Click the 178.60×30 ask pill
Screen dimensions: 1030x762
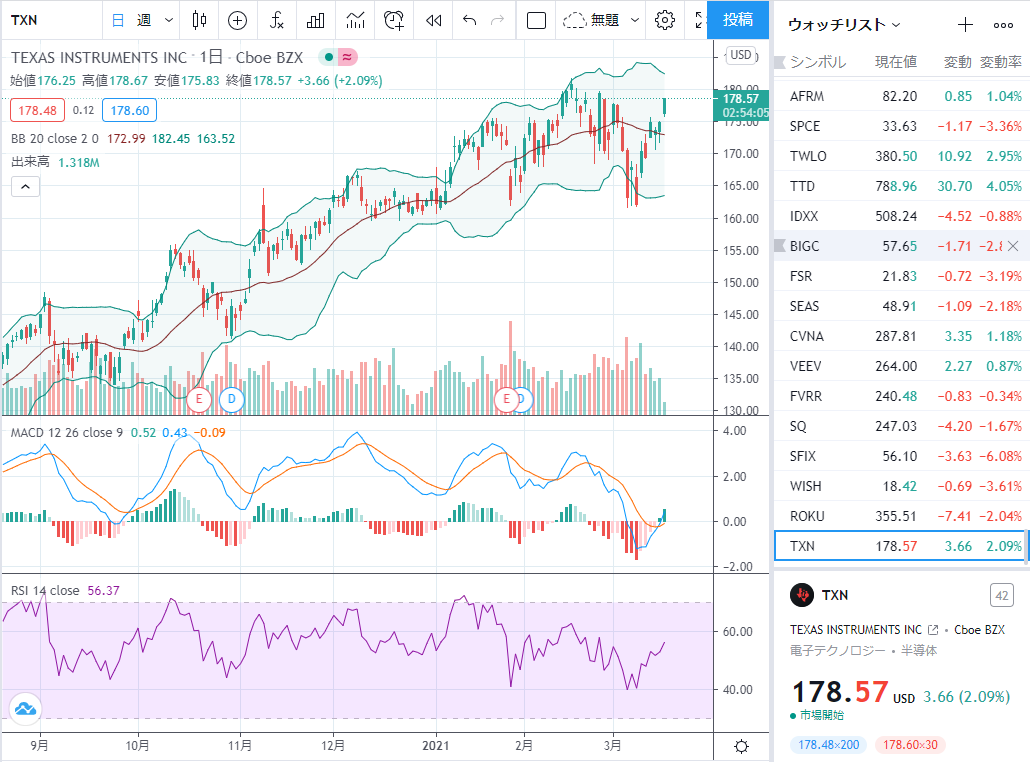[x=910, y=744]
